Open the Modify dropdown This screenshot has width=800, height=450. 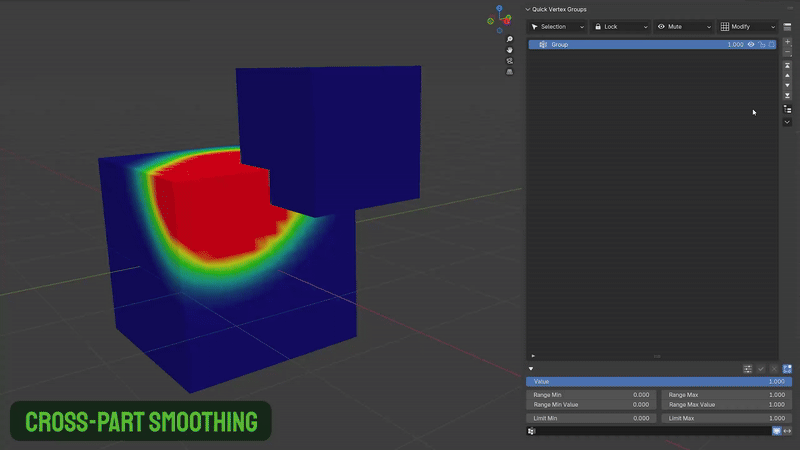coord(748,27)
